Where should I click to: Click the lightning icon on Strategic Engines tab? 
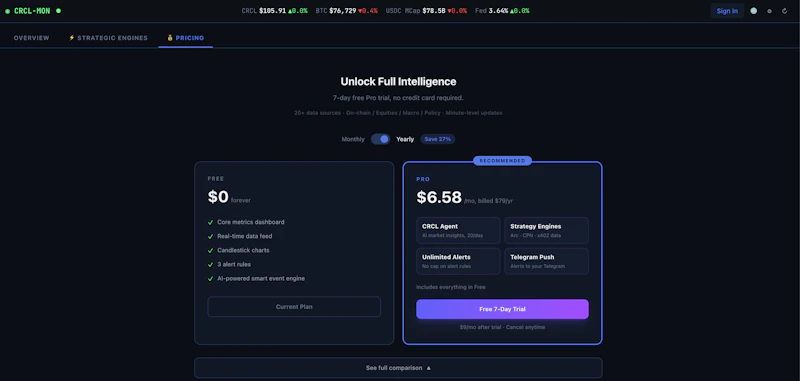[x=71, y=38]
